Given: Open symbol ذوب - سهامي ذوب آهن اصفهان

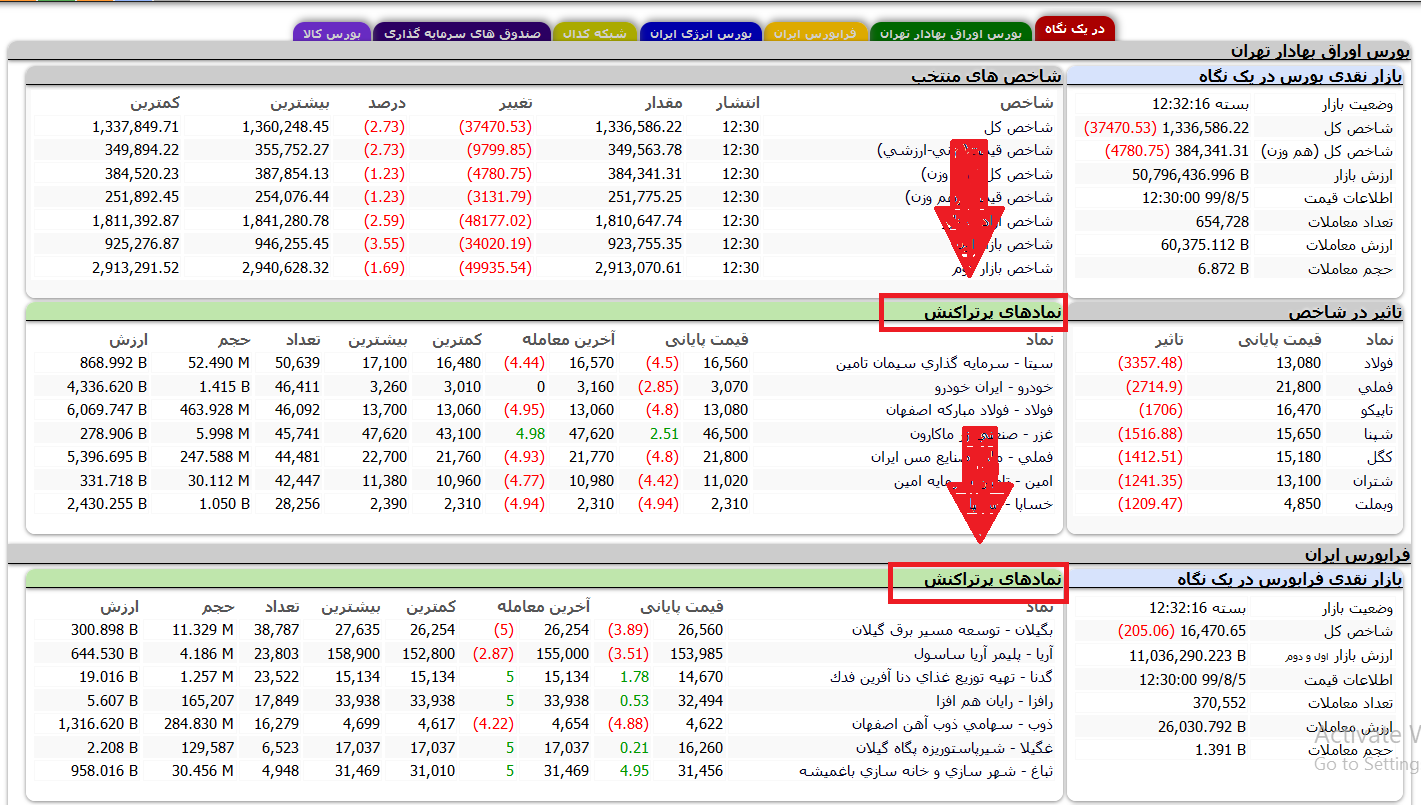Looking at the screenshot, I should [952, 724].
